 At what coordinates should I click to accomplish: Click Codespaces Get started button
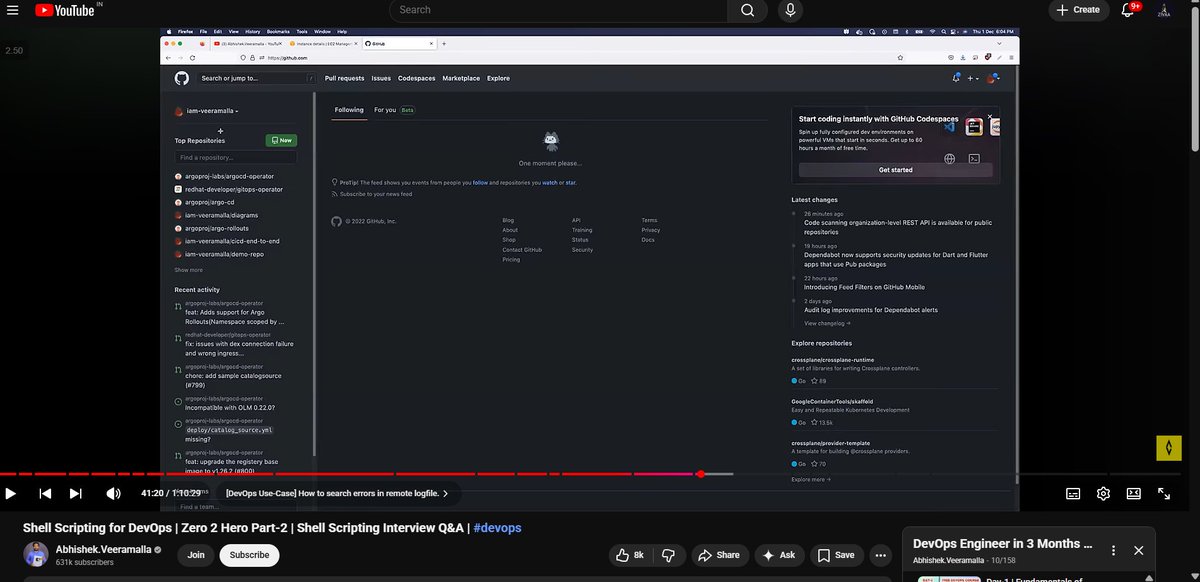coord(895,170)
